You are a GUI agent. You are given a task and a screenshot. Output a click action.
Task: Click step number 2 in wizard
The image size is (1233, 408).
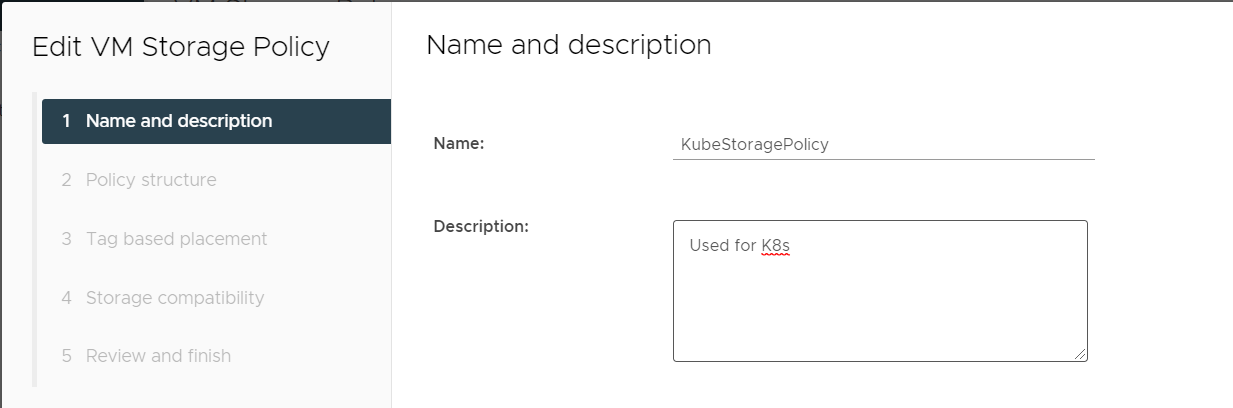[x=66, y=180]
